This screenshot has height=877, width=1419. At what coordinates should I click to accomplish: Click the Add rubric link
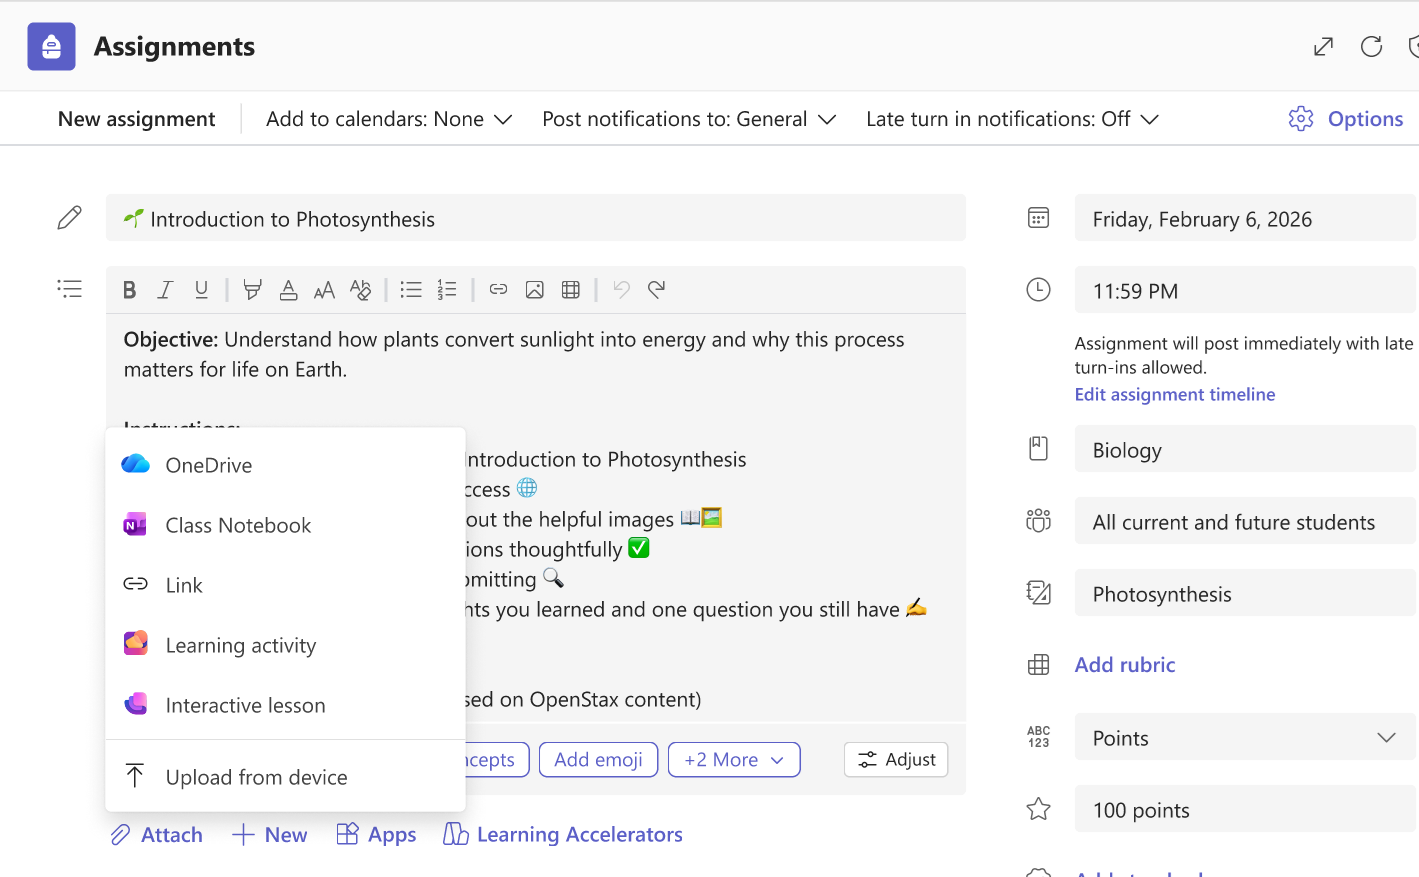coord(1125,665)
